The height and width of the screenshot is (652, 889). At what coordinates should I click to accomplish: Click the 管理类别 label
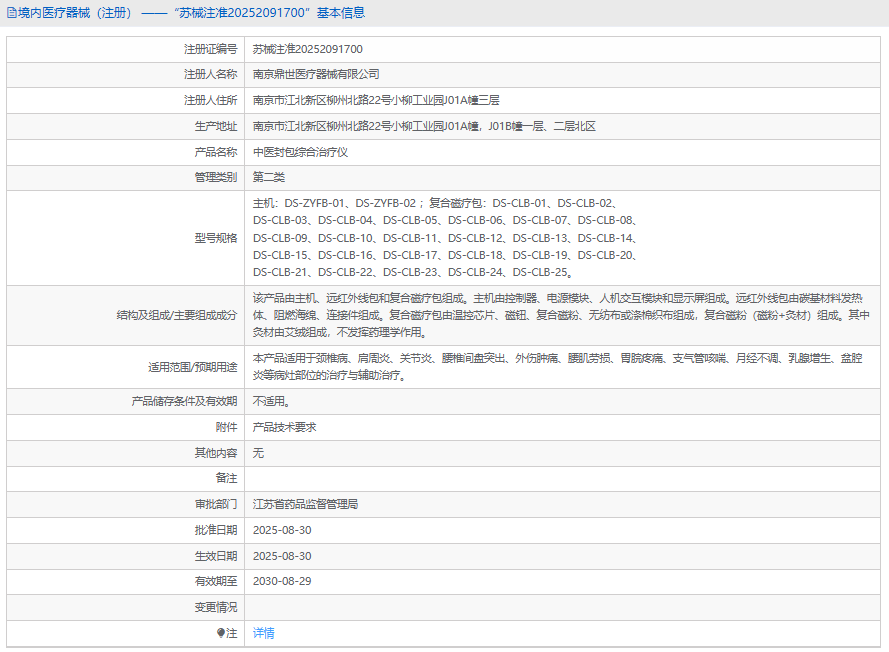[215, 177]
